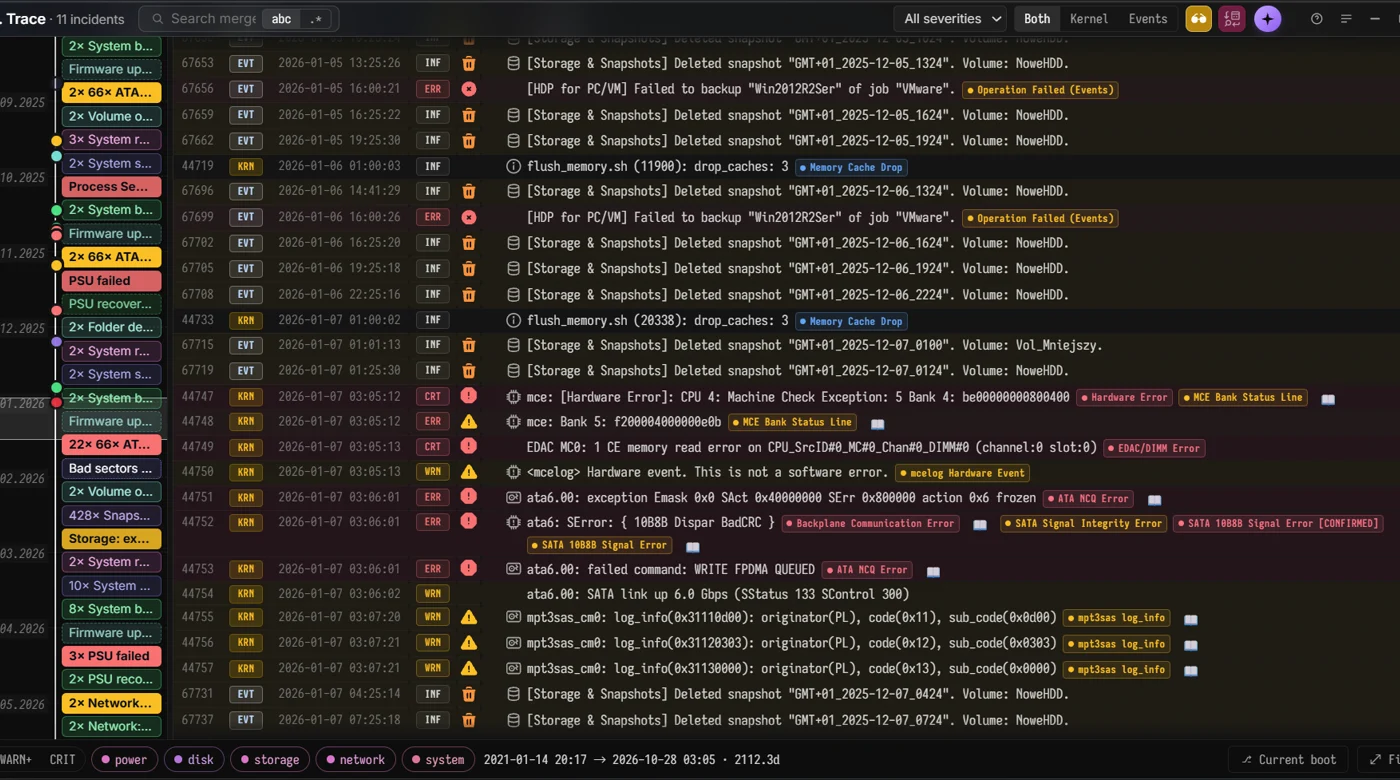
Task: Click the red error icon on event 67656
Action: (469, 89)
